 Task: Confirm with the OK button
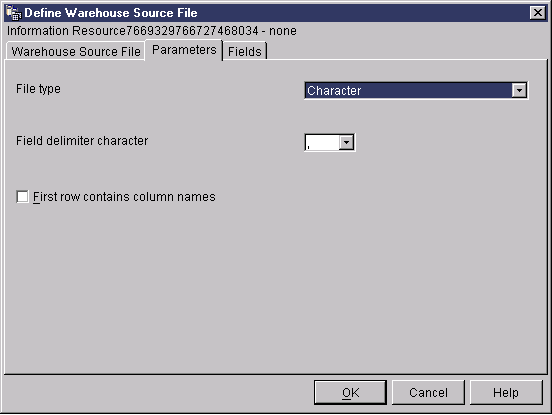pos(350,392)
